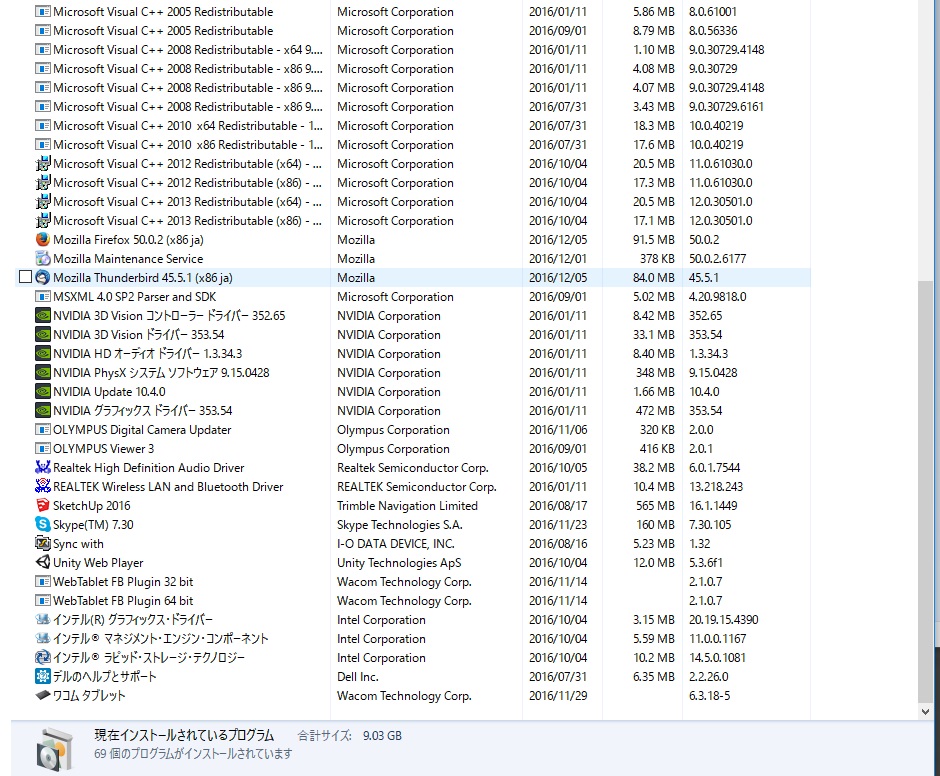
Task: Click the OLYMPUS Digital Camera Updater icon
Action: pyautogui.click(x=43, y=429)
